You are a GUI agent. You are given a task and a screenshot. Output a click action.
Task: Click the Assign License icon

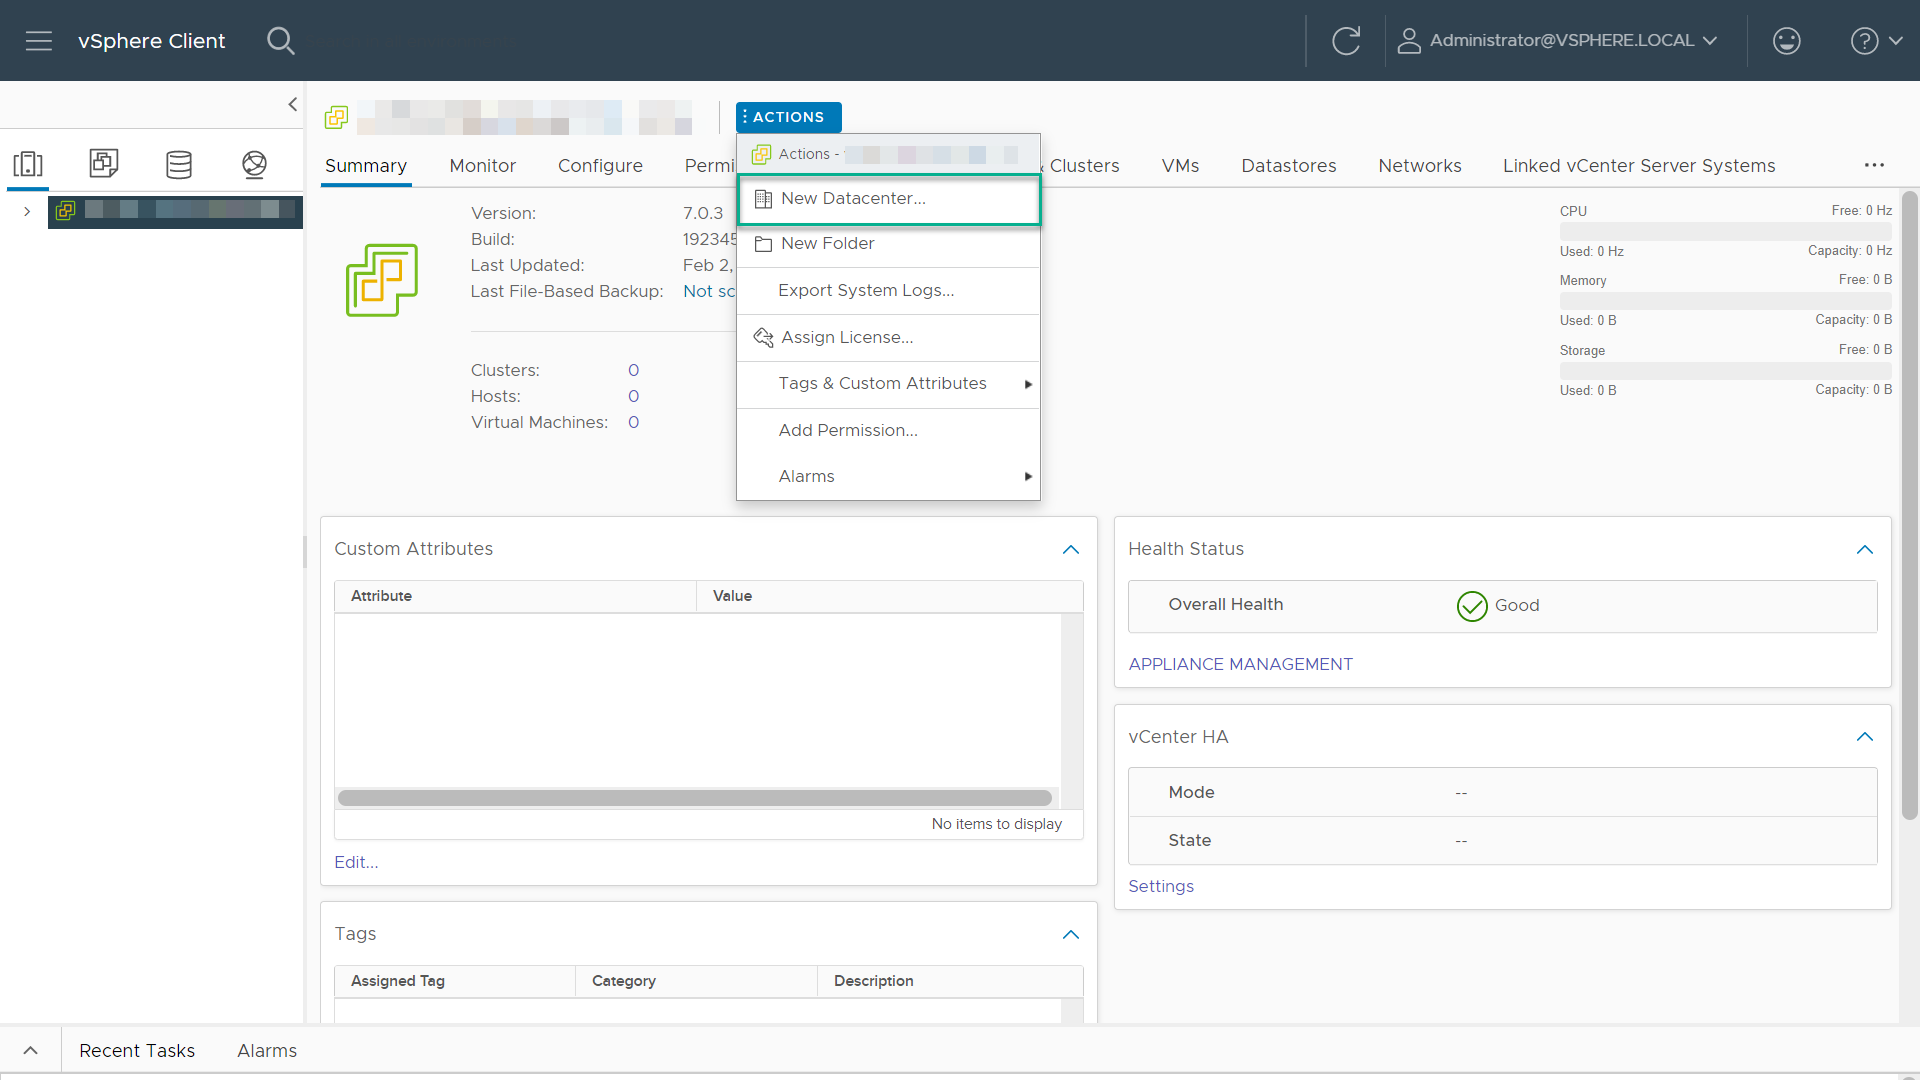(763, 338)
